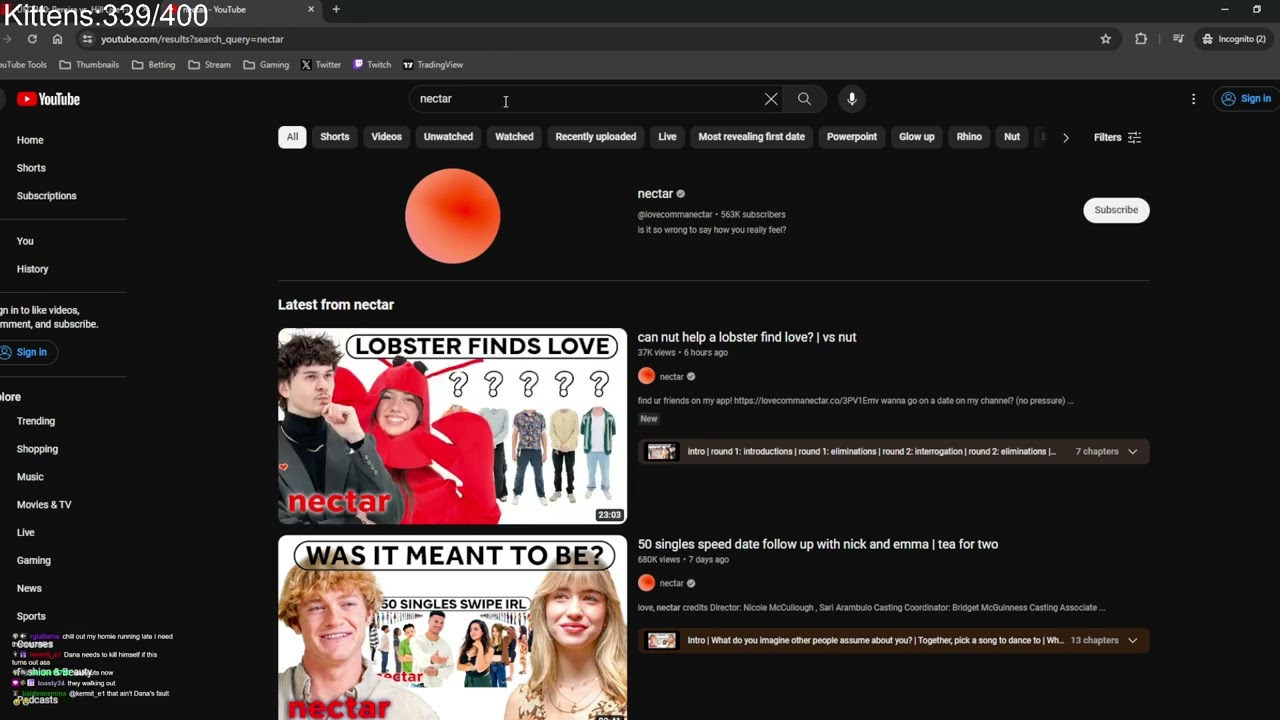The image size is (1280, 720).
Task: Open Music in sidebar
Action: click(30, 477)
